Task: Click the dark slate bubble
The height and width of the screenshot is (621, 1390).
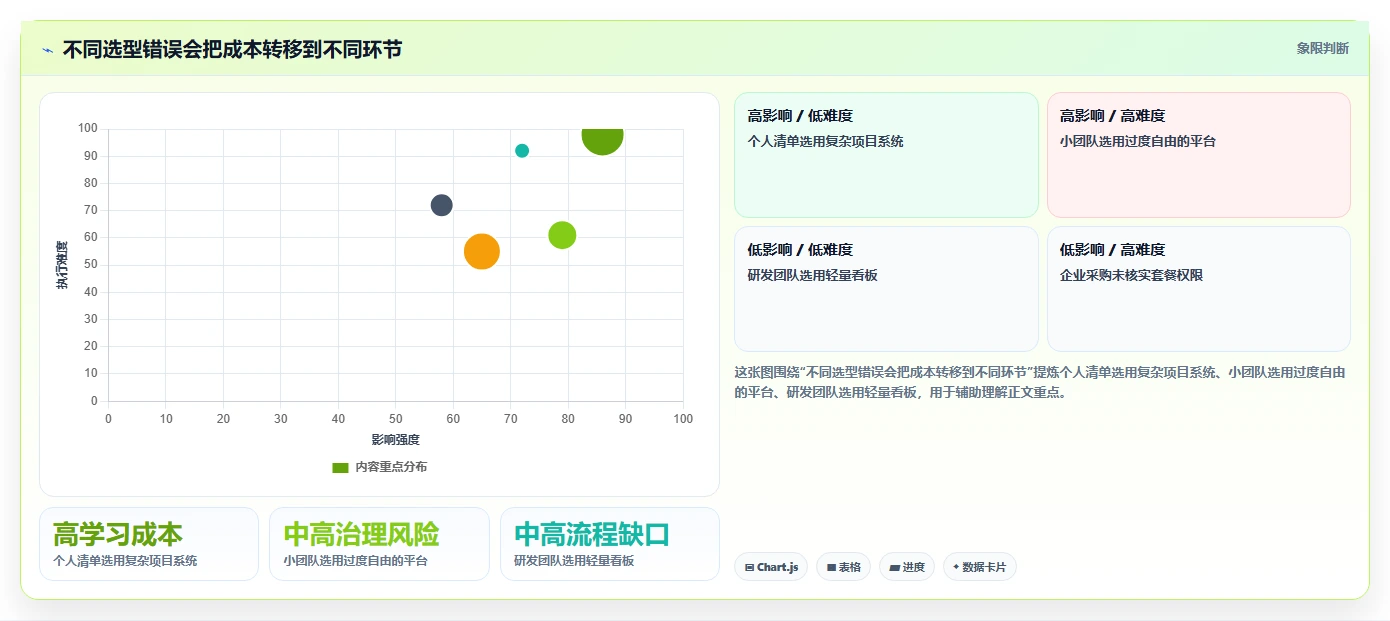Action: coord(441,205)
